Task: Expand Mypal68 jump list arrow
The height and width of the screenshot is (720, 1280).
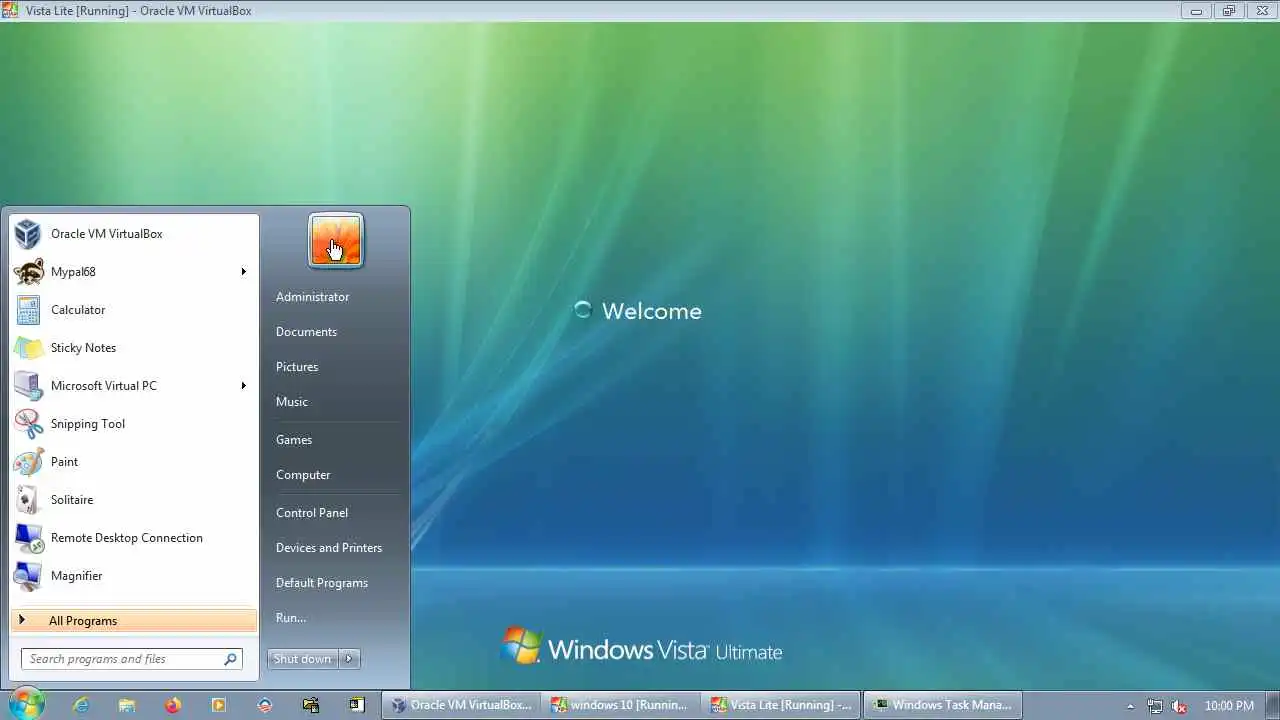Action: [x=243, y=272]
